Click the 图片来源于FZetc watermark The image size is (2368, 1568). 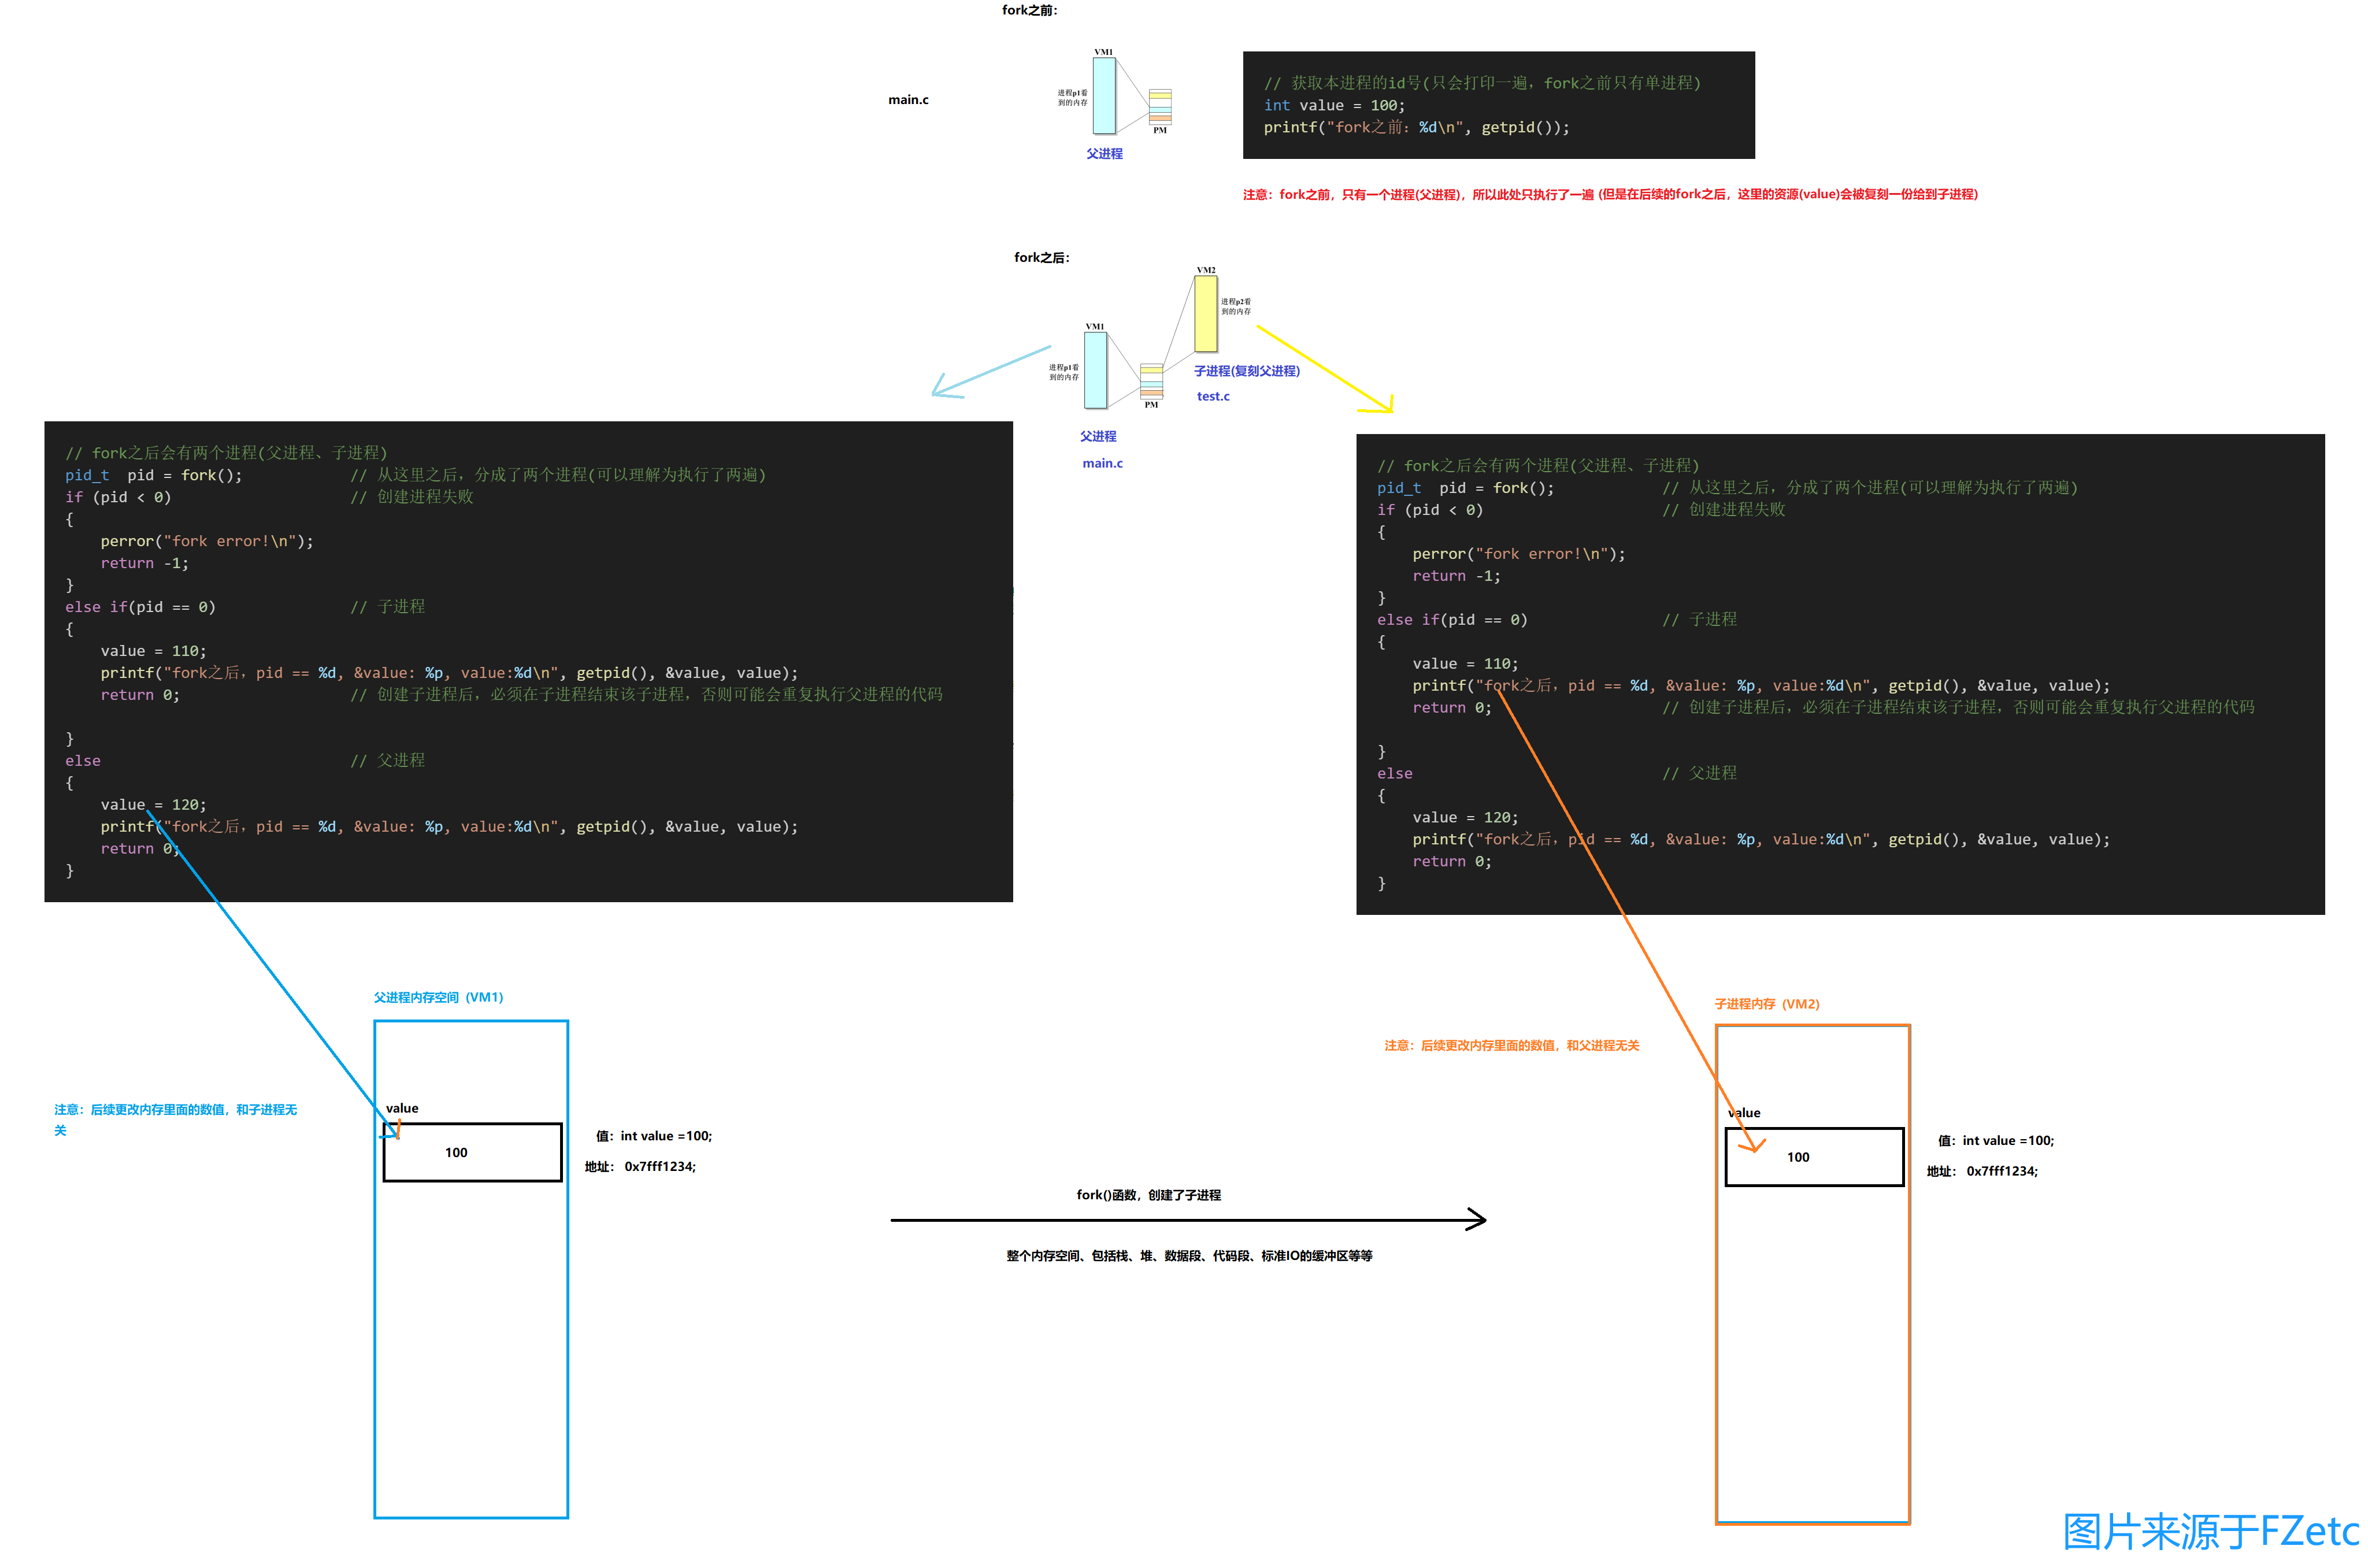(2211, 1531)
